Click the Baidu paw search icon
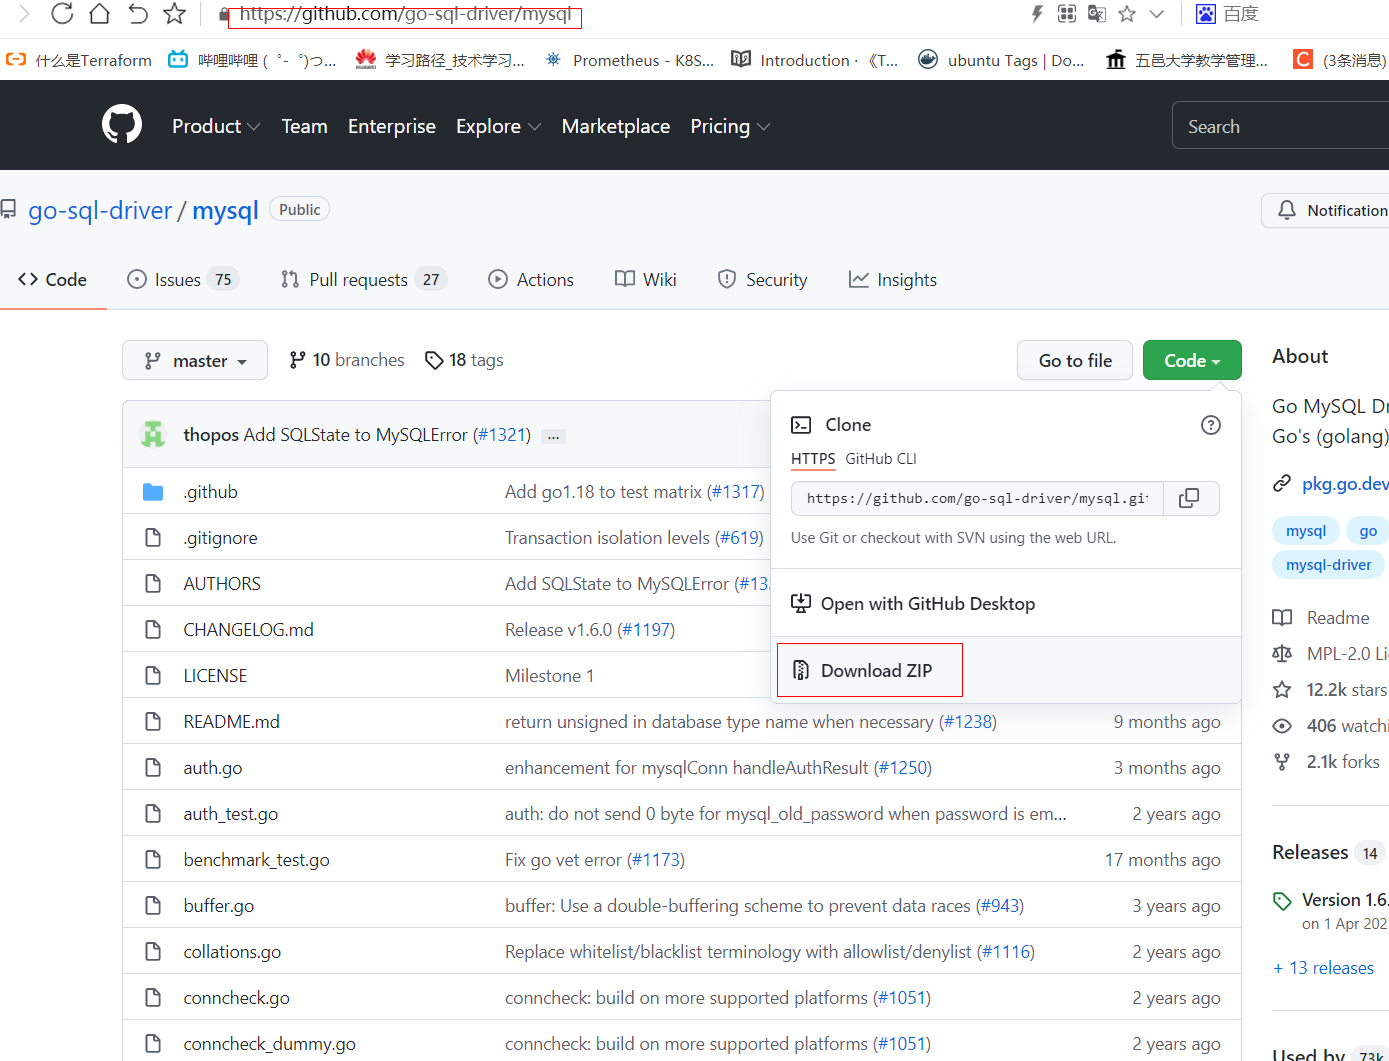 coord(1206,13)
